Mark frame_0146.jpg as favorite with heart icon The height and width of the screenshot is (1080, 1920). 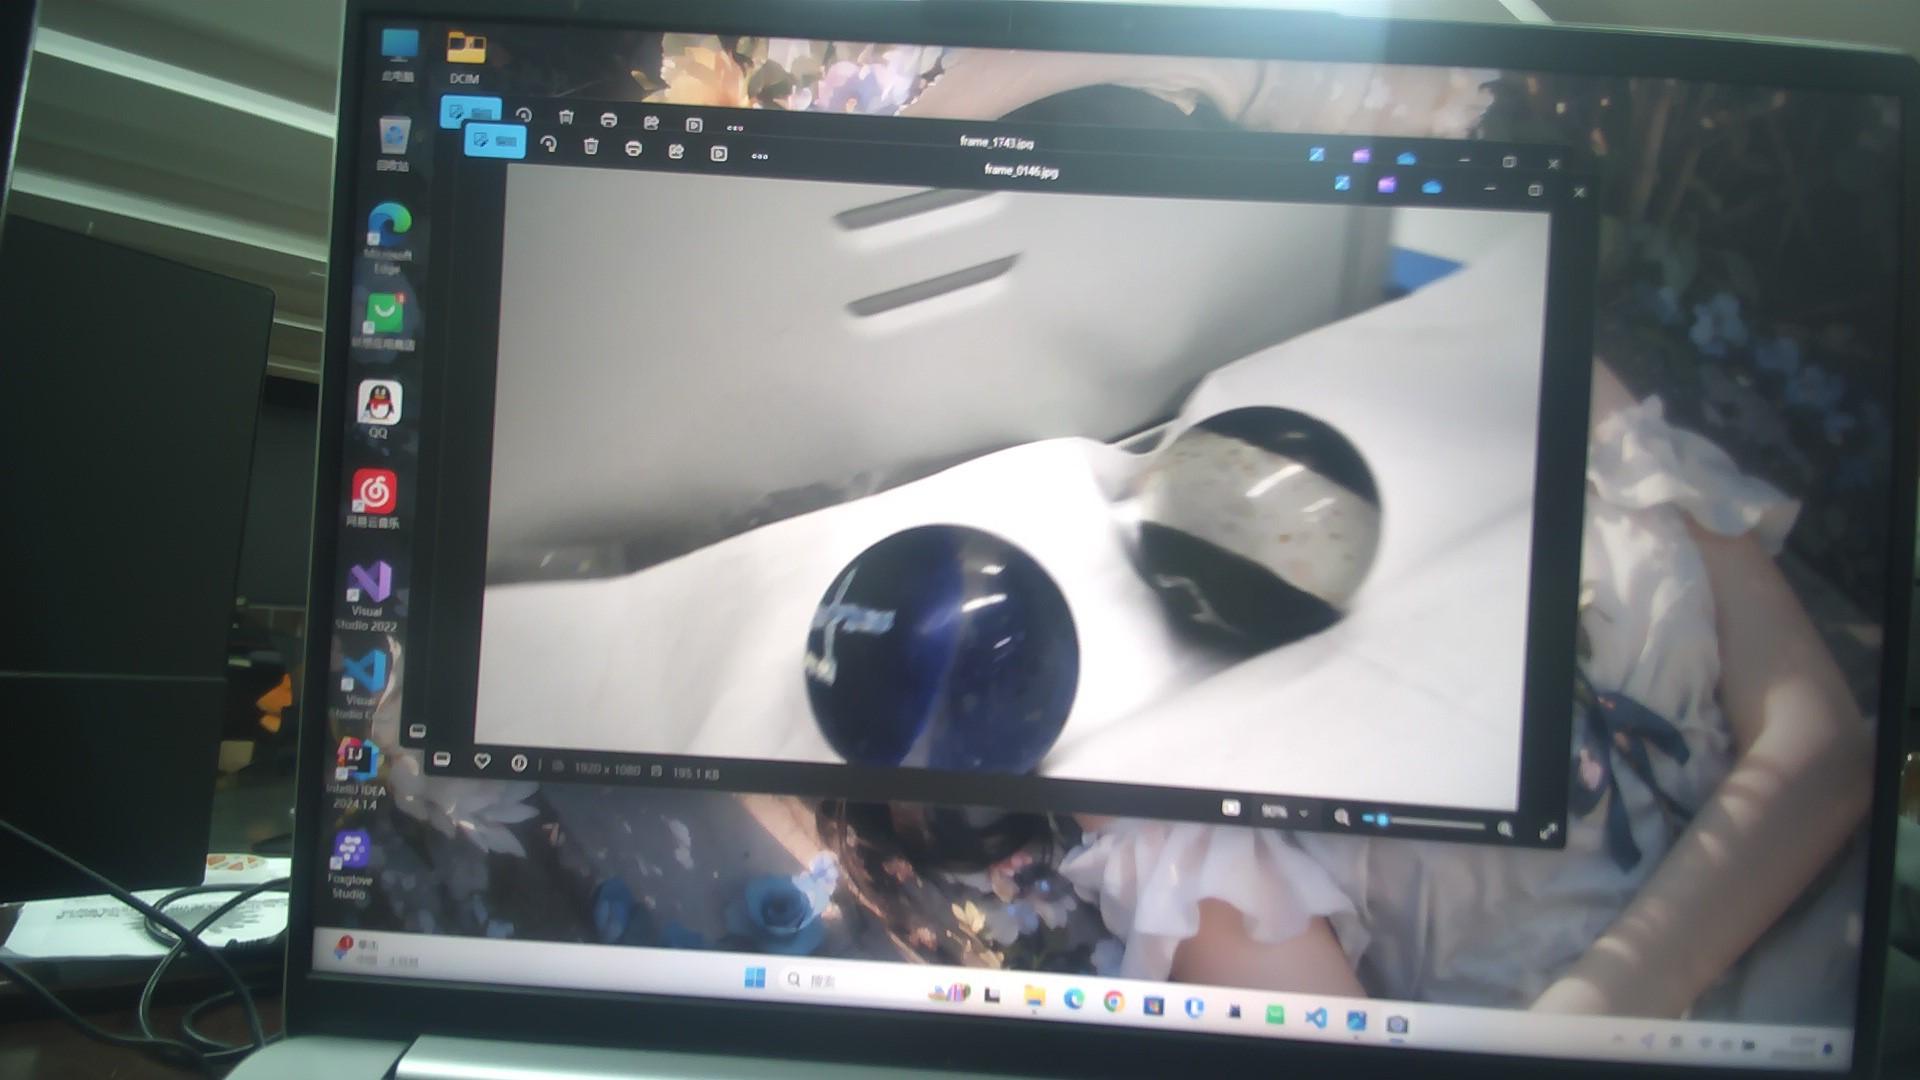tap(482, 762)
